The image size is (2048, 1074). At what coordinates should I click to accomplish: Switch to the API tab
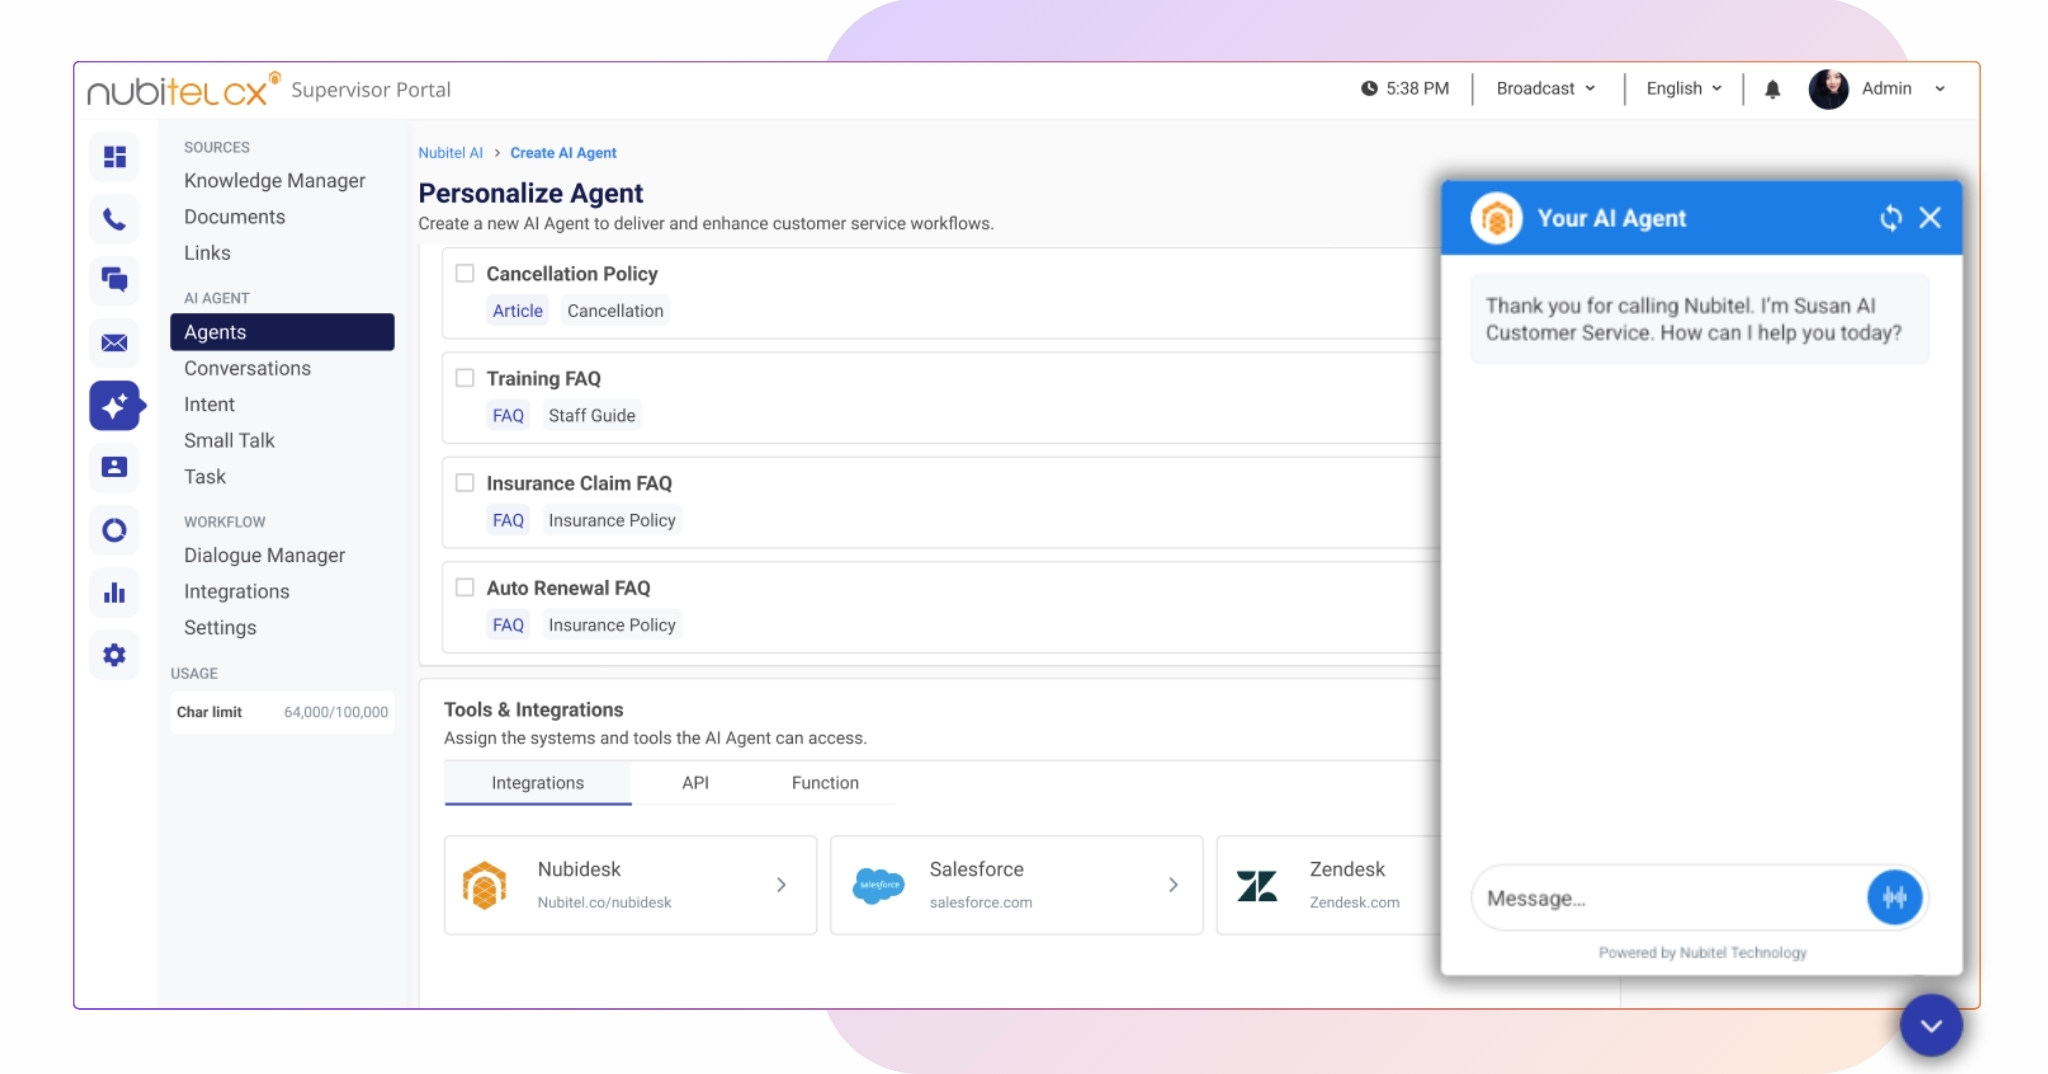coord(695,783)
